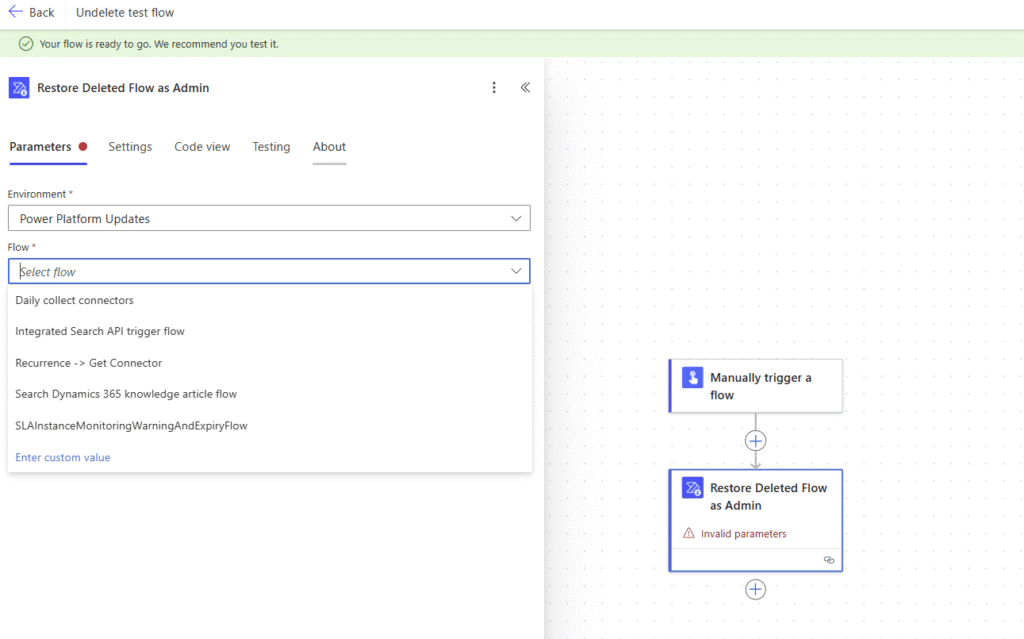Expand the Environment dropdown chevron
The width and height of the screenshot is (1024, 639).
[x=516, y=218]
